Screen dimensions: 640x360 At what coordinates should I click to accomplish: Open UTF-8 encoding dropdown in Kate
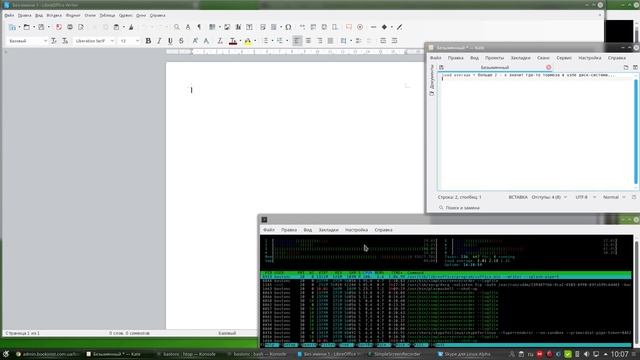(x=586, y=197)
